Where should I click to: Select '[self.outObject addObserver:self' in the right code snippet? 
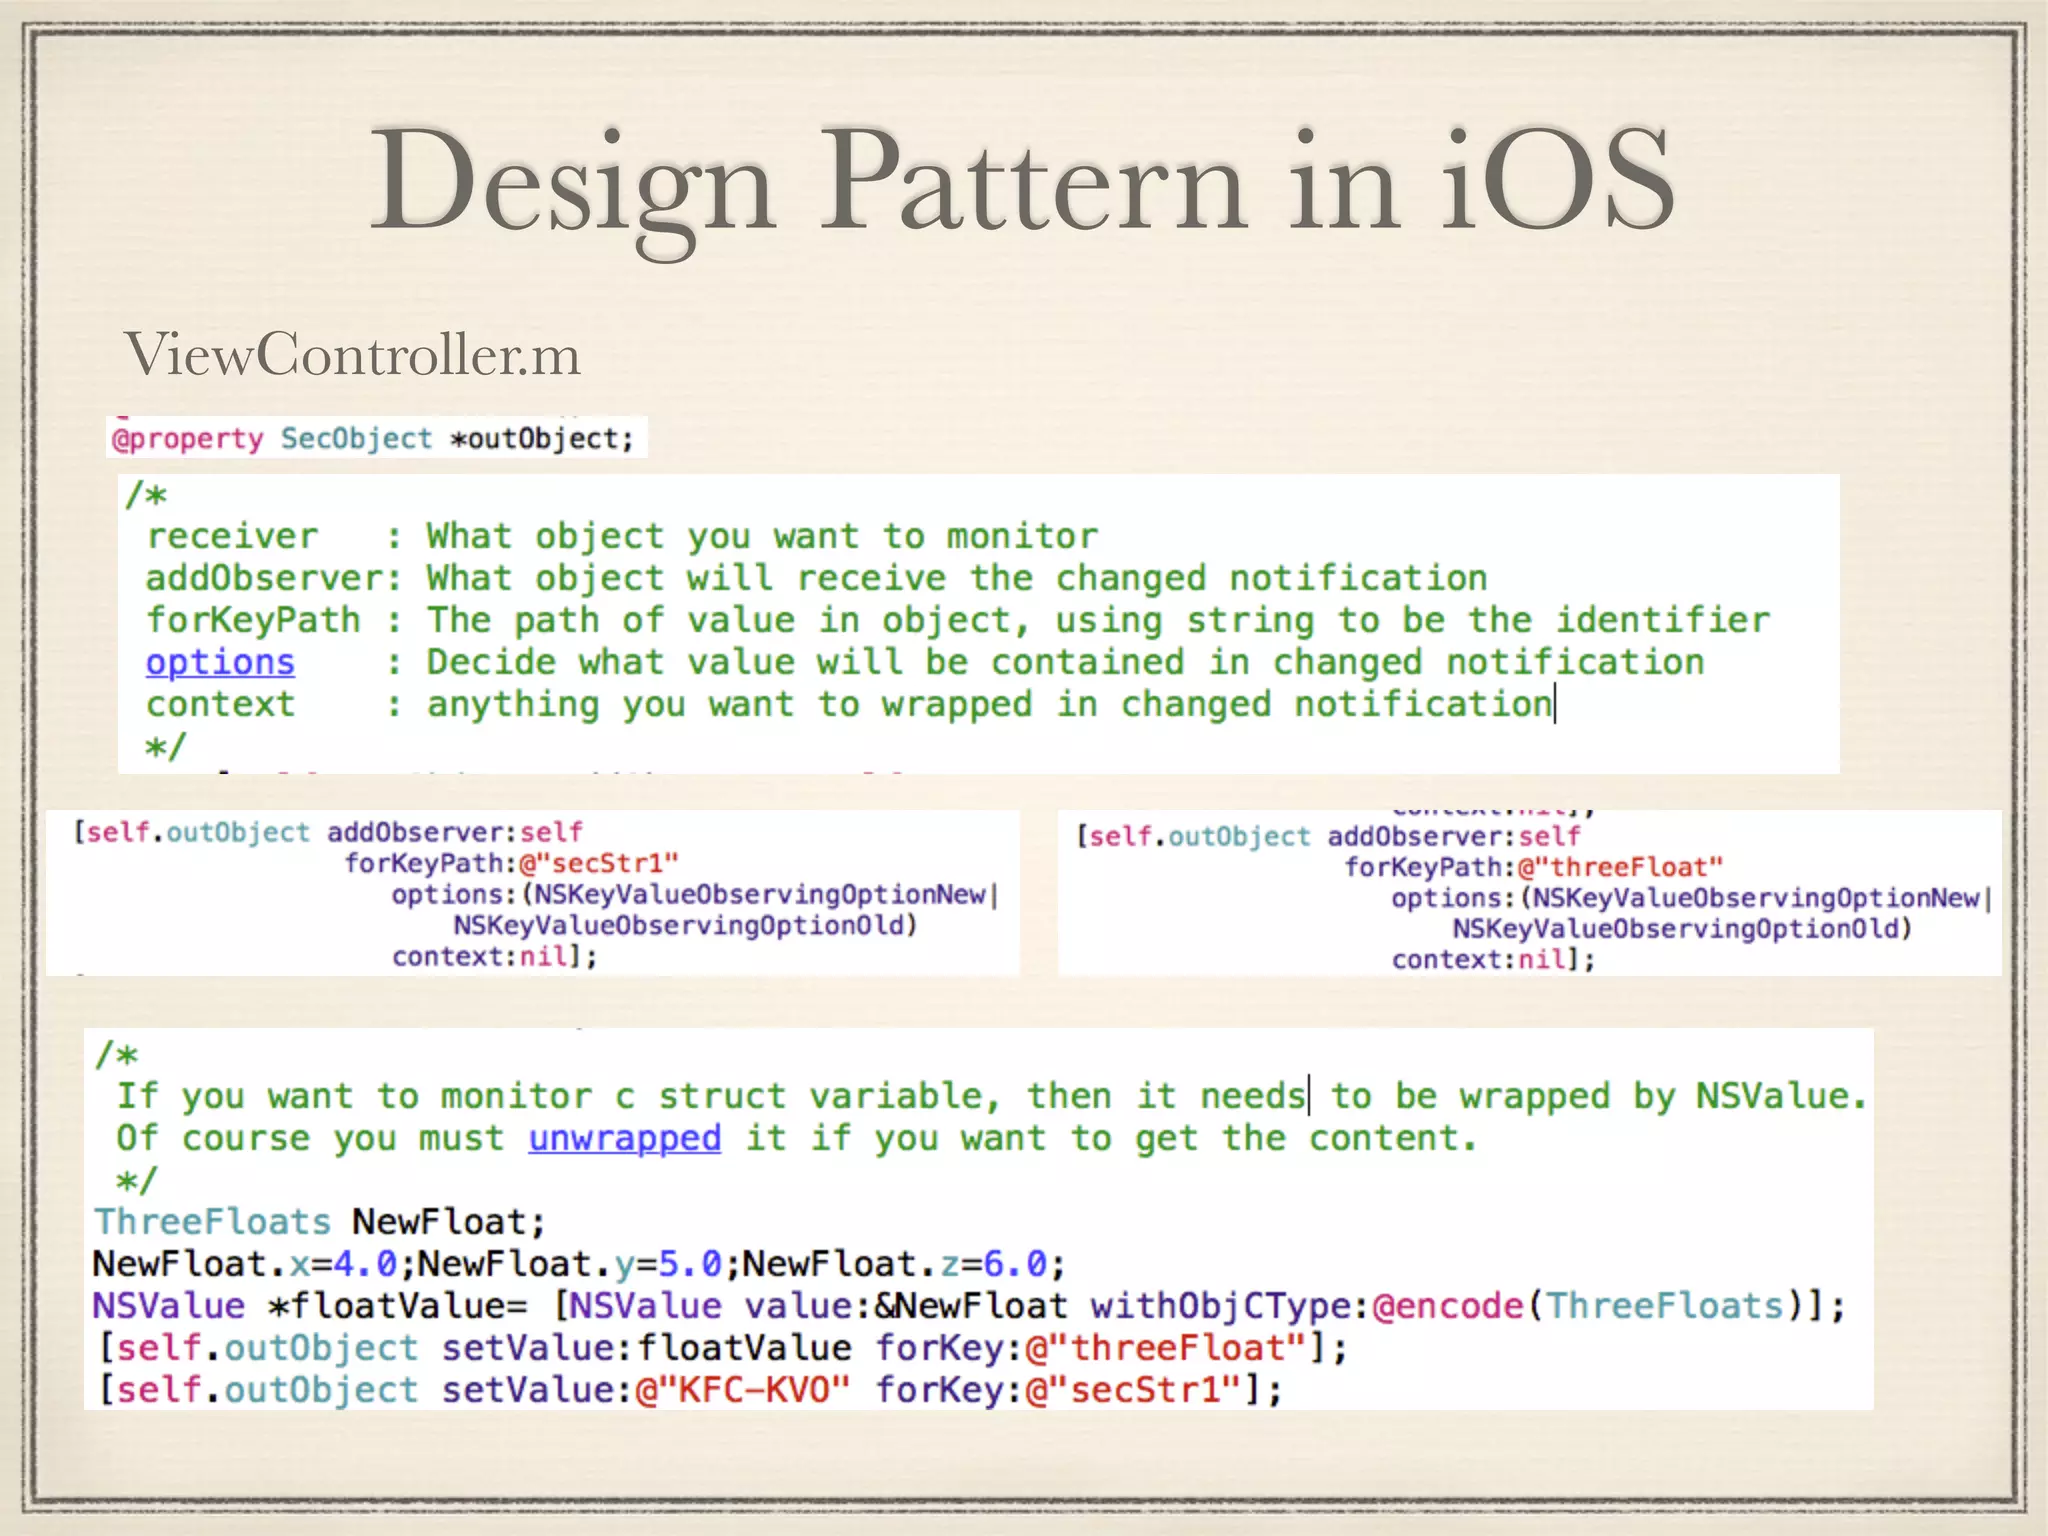pos(1328,836)
